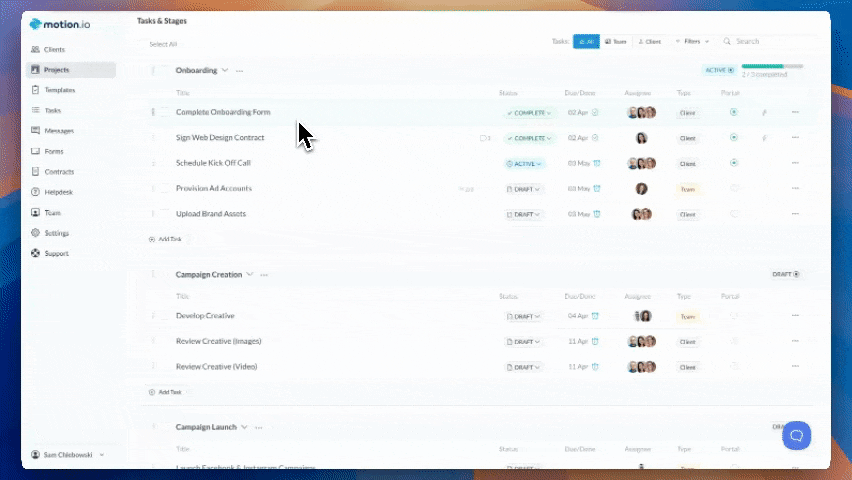Change Provision Ad Accounts DRAFT status

coord(523,189)
